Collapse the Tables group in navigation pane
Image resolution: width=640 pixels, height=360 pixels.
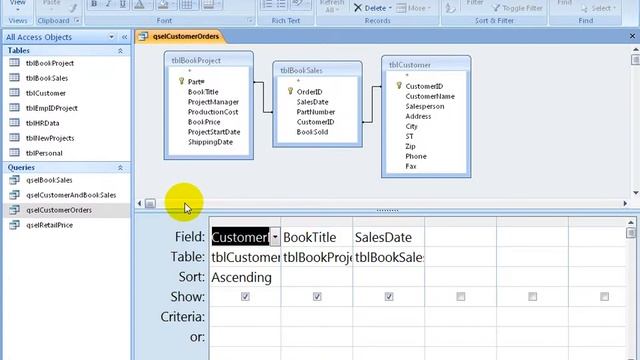click(120, 51)
